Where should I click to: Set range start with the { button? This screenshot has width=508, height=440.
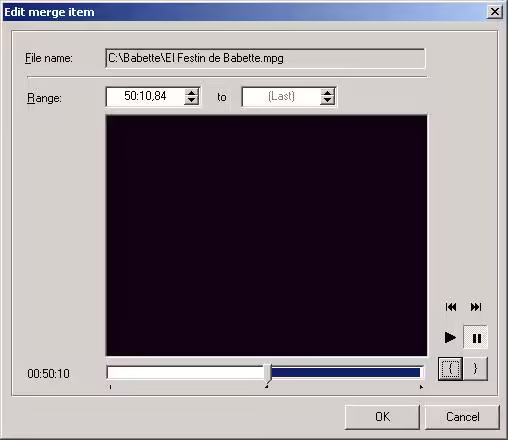point(450,369)
